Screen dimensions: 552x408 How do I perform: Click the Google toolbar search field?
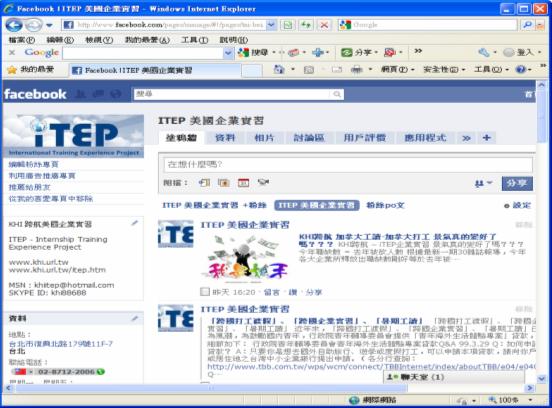coord(143,53)
